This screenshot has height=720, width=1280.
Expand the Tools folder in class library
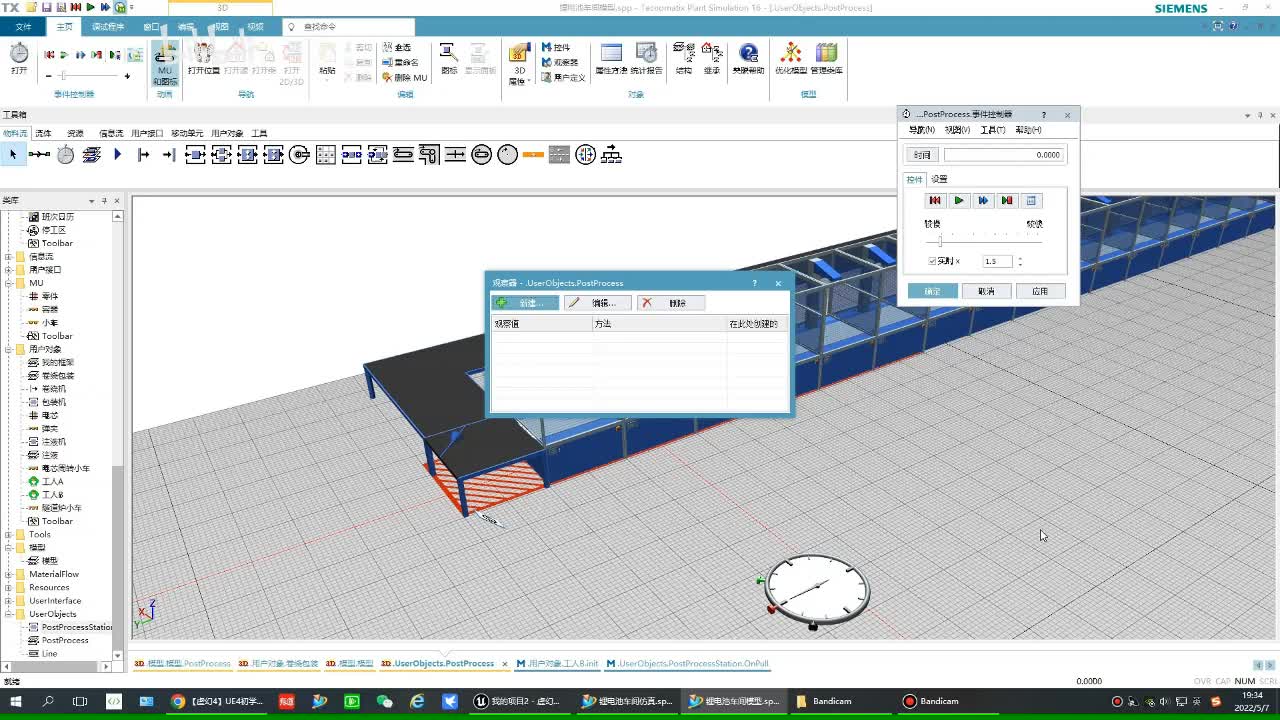[x=9, y=534]
